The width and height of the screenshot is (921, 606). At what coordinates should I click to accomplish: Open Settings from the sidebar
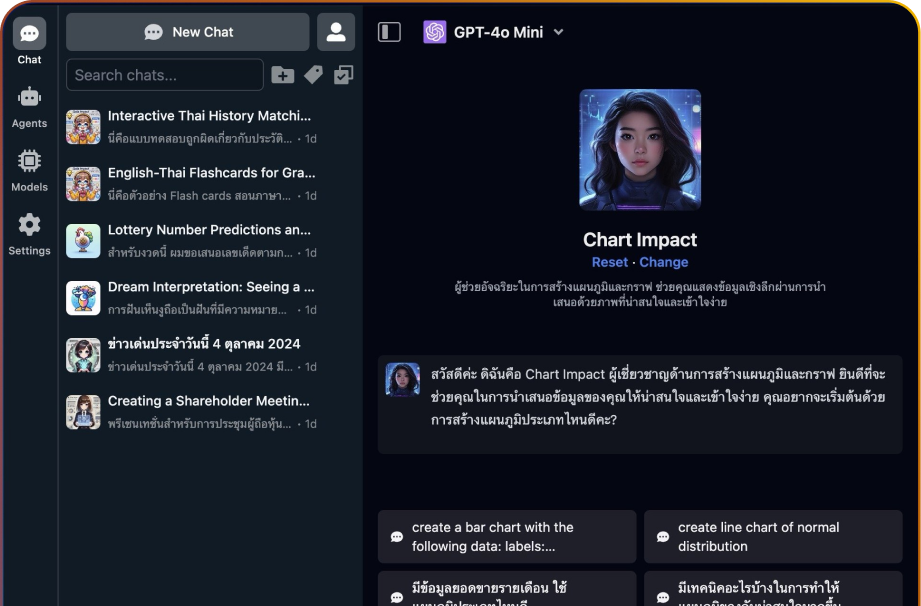tap(29, 234)
